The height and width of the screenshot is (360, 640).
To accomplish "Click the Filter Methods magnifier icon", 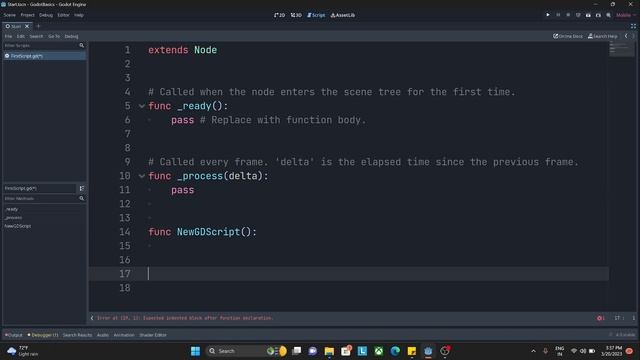I will click(82, 198).
